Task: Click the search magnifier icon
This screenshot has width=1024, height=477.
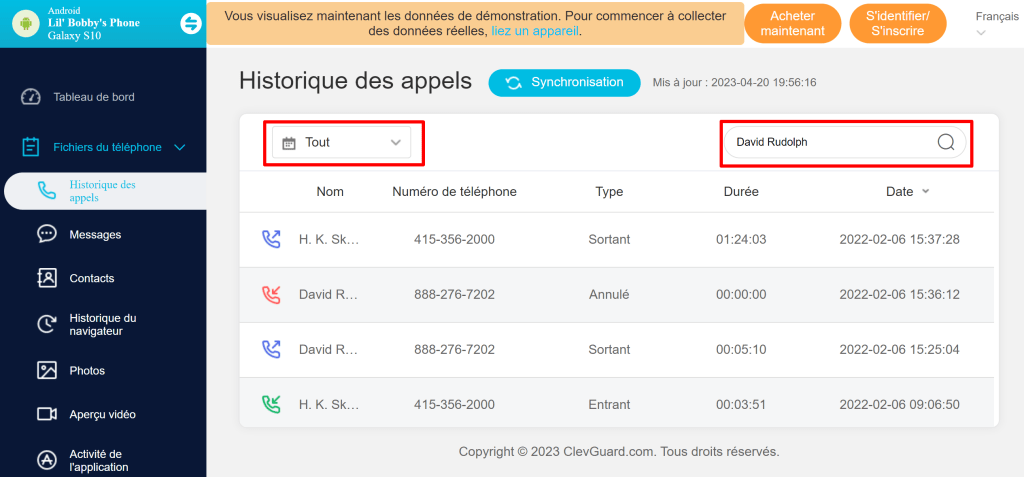Action: tap(946, 142)
